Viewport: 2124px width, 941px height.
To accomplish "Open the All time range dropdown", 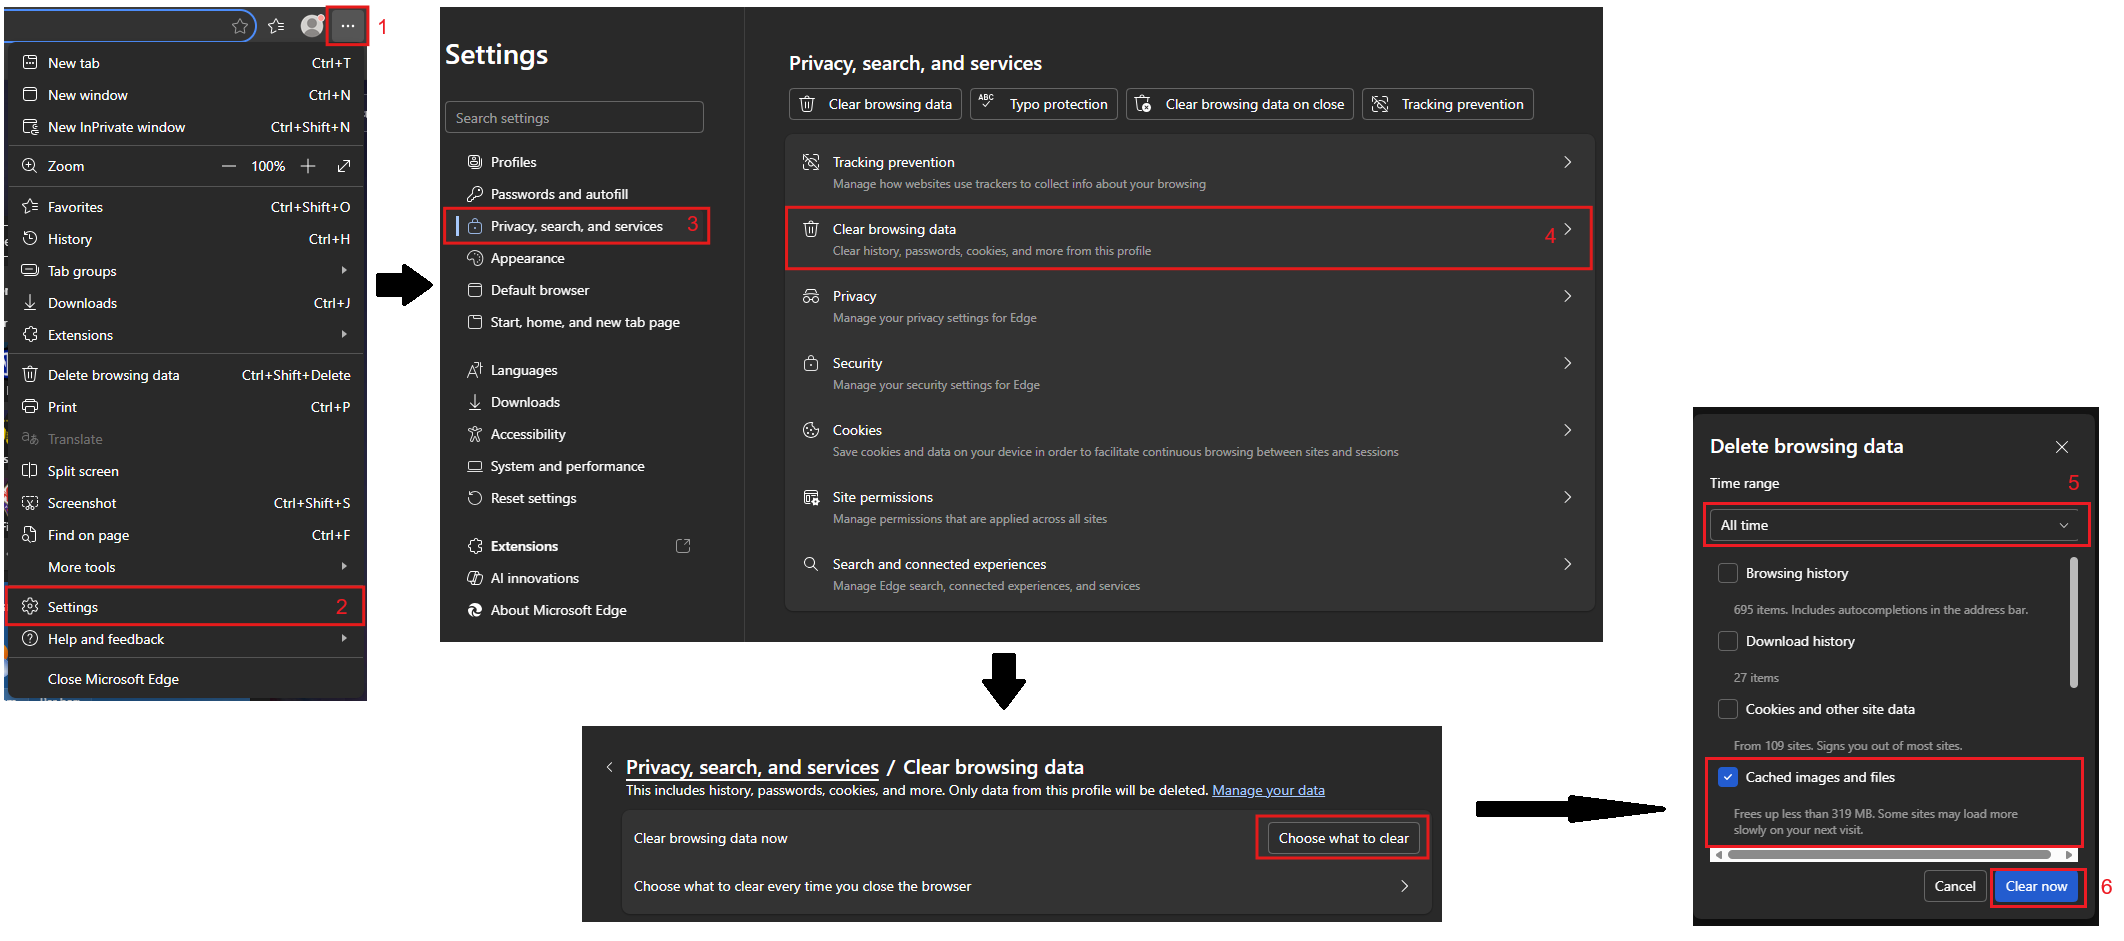I will tap(1894, 525).
